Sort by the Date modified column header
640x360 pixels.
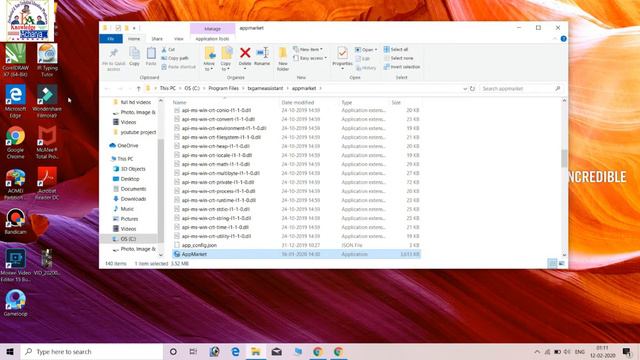tap(298, 102)
